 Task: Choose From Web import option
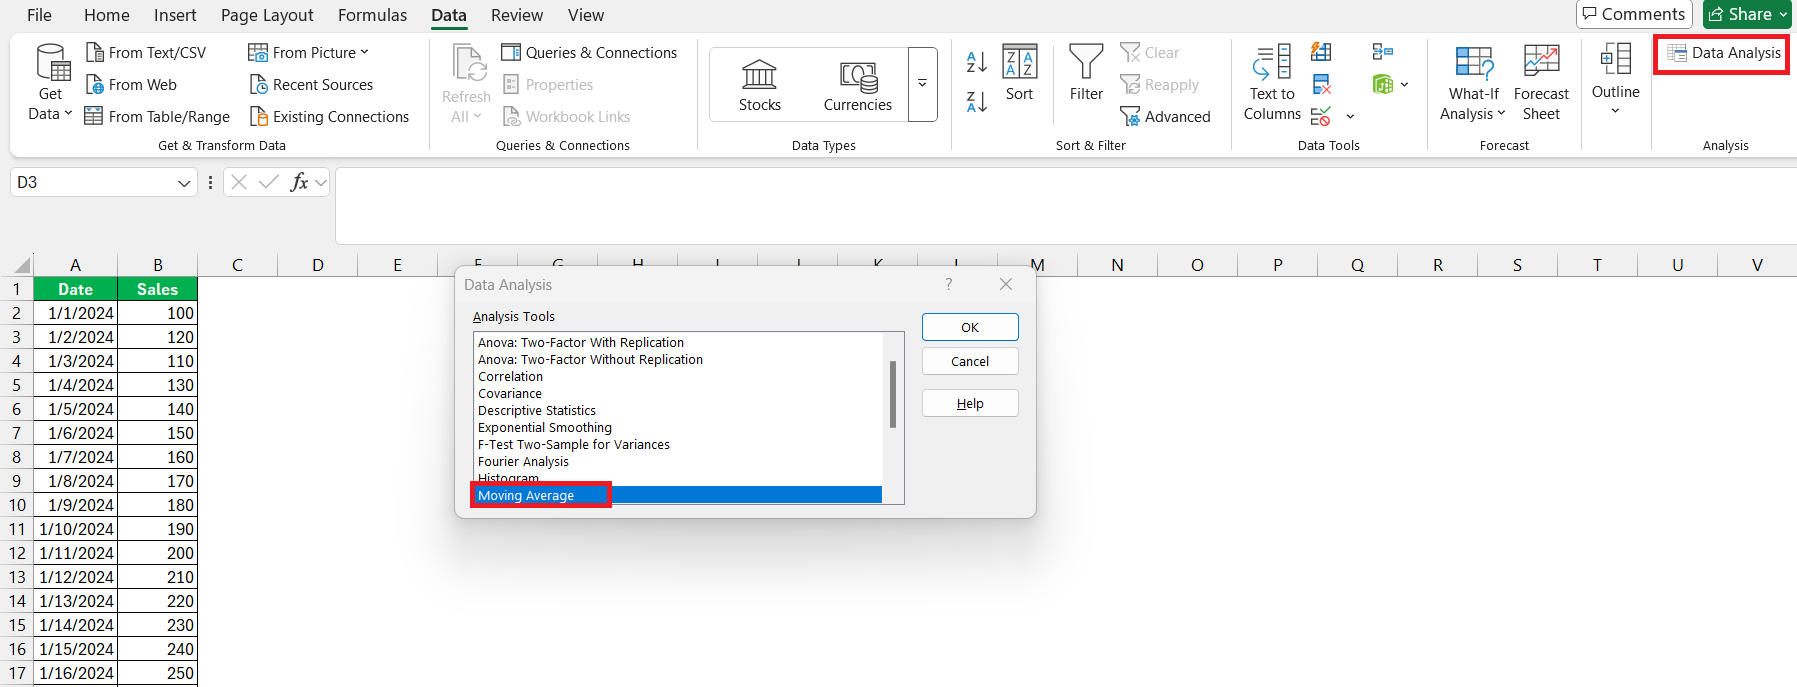(x=131, y=85)
